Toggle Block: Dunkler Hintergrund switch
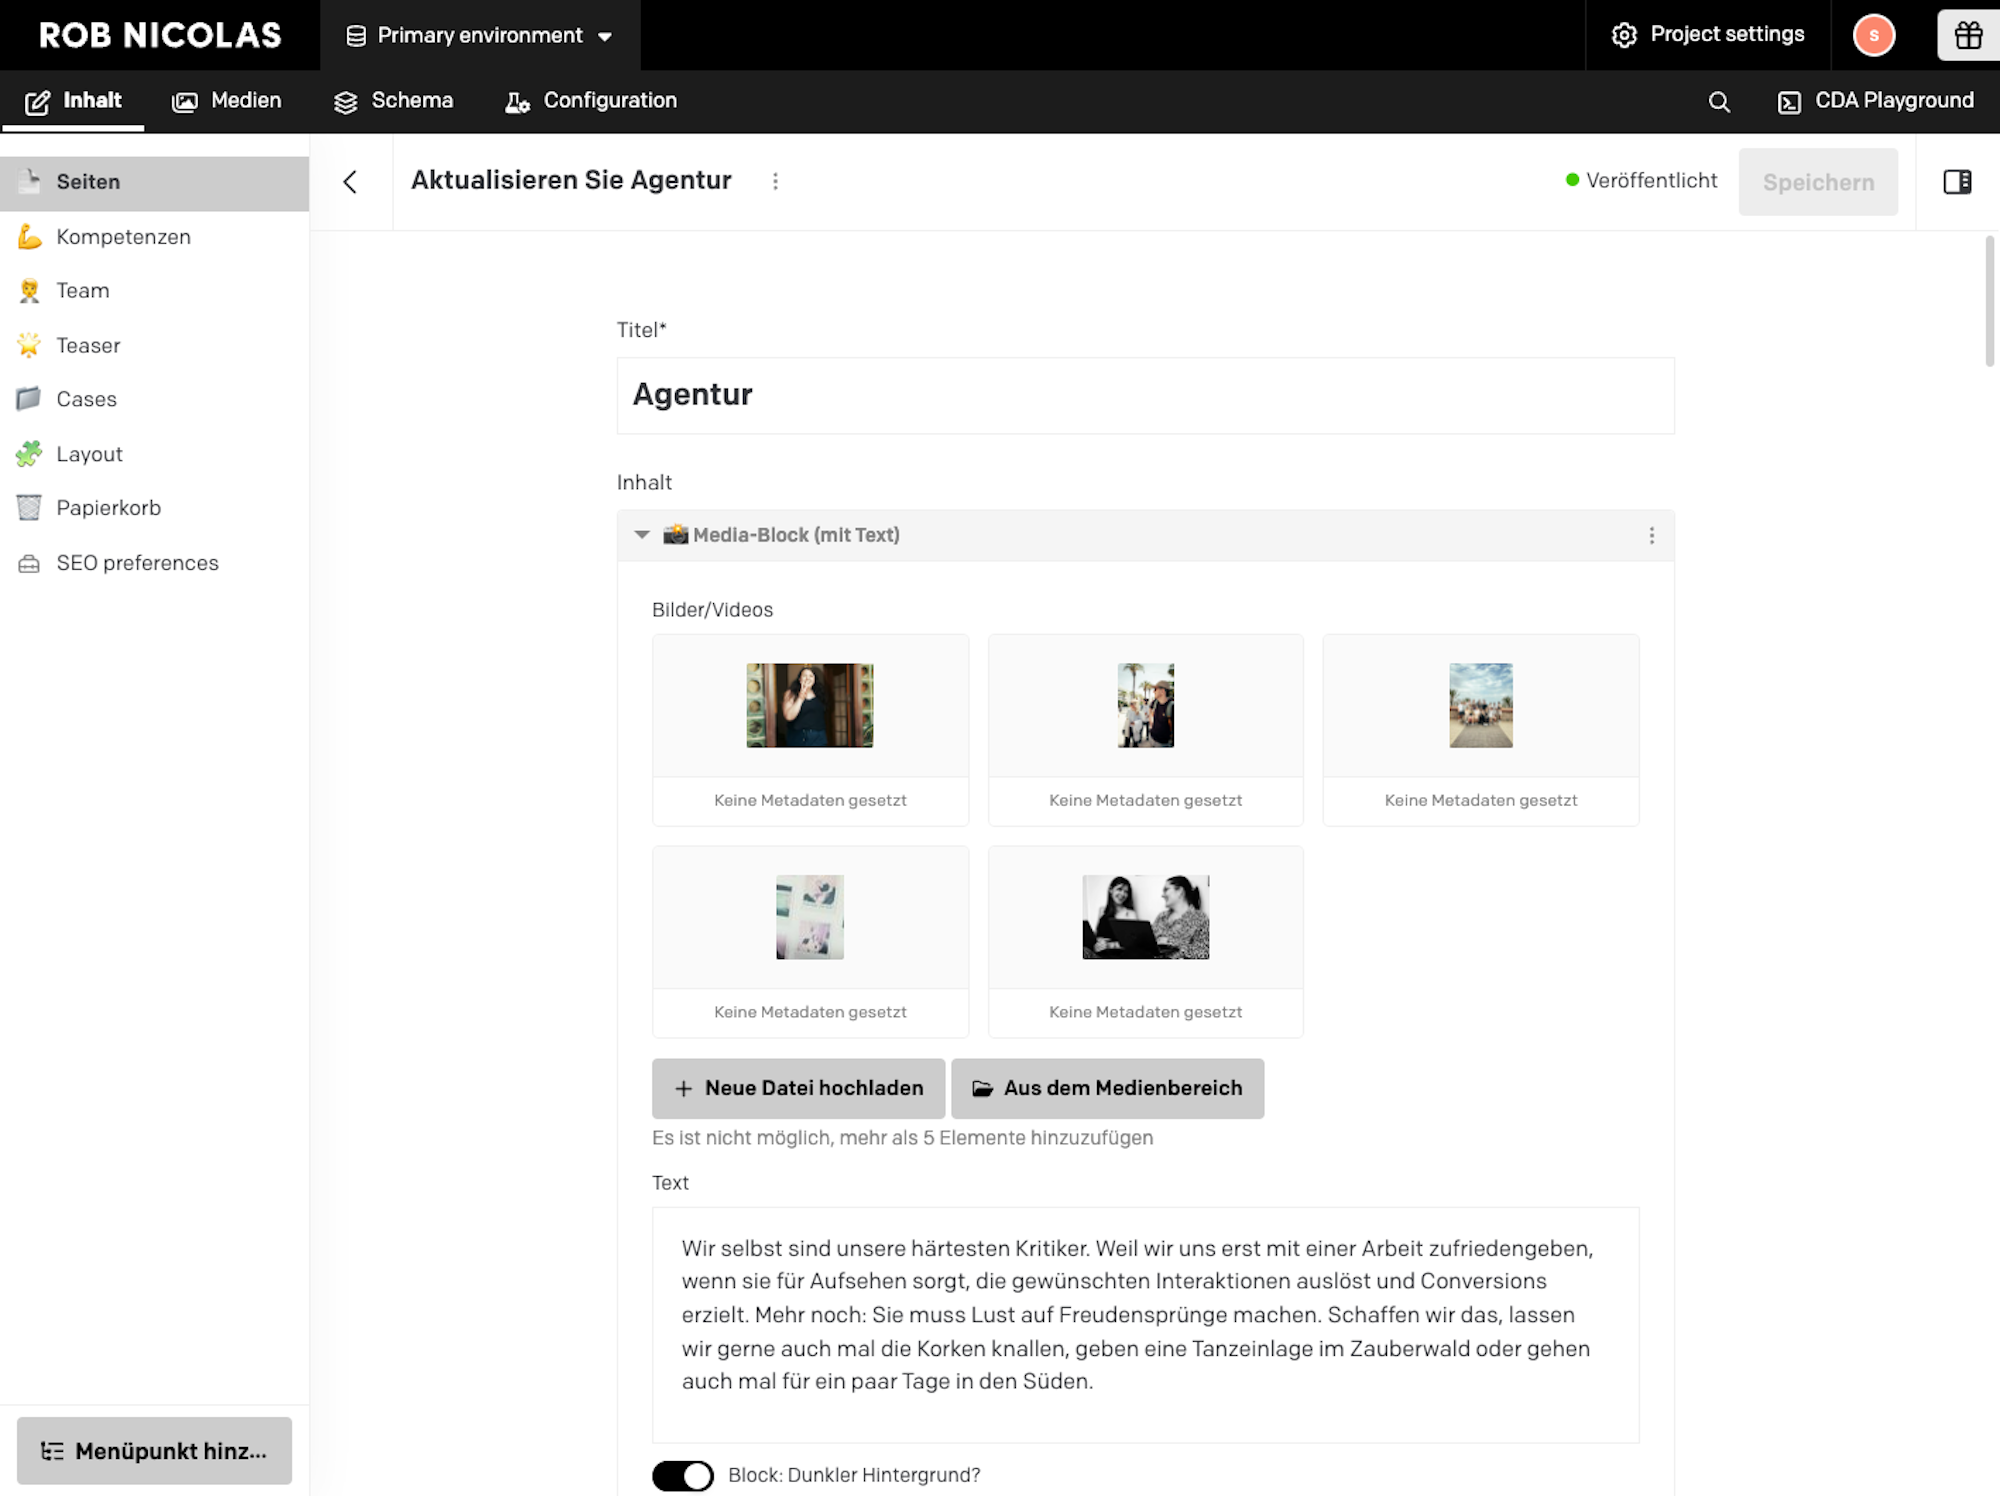Screen dimensions: 2000x1496 coord(683,1475)
